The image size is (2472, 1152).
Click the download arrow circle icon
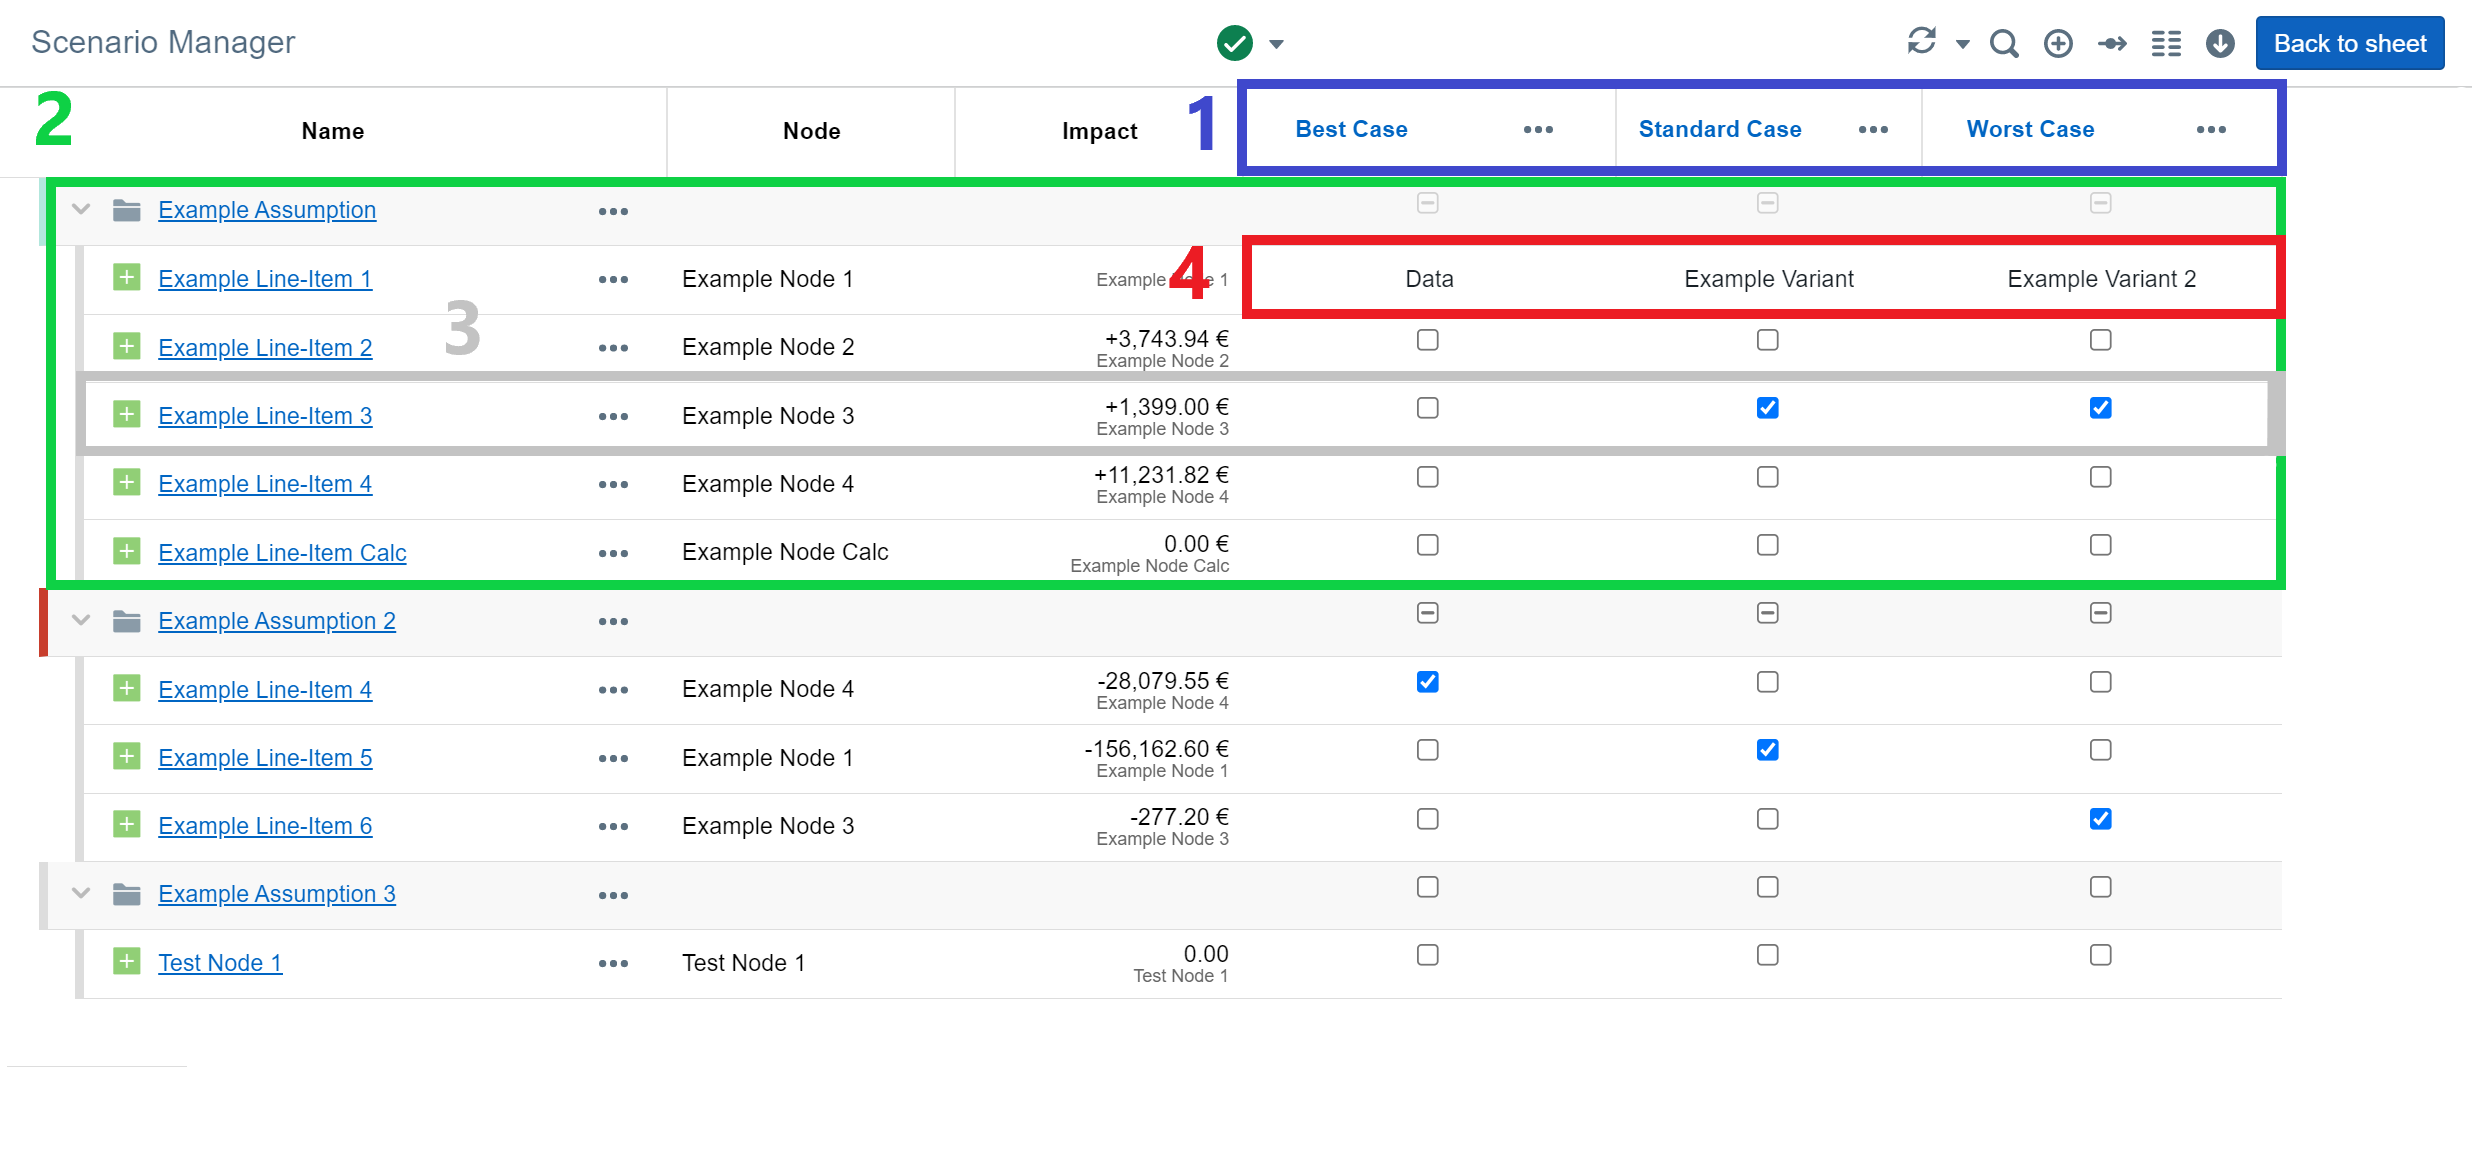tap(2220, 43)
